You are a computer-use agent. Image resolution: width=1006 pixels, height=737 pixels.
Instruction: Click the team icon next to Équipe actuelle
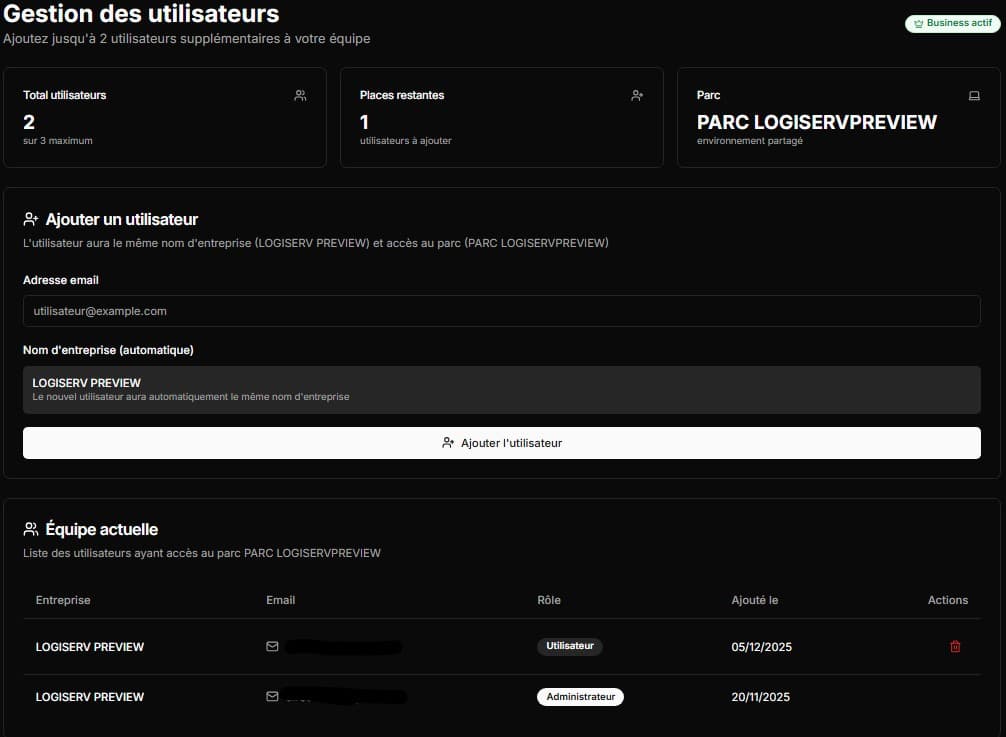(x=29, y=528)
